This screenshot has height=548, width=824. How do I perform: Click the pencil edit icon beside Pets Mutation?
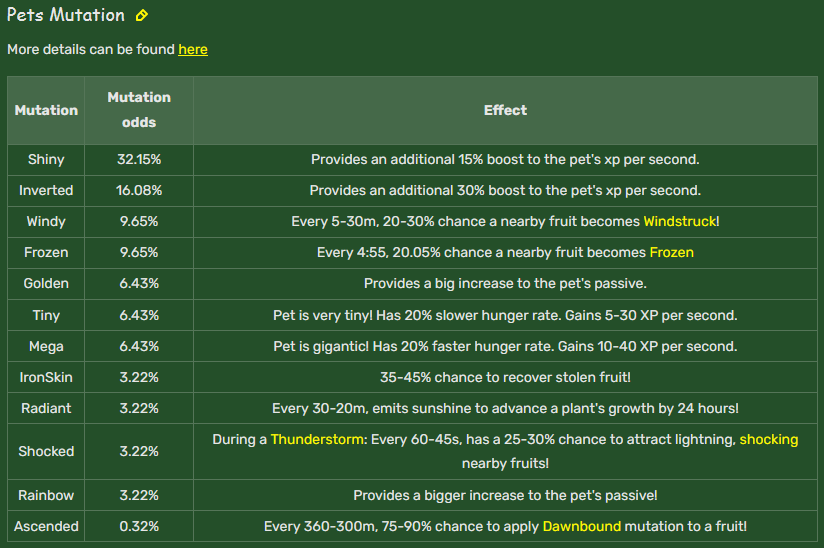pos(141,16)
